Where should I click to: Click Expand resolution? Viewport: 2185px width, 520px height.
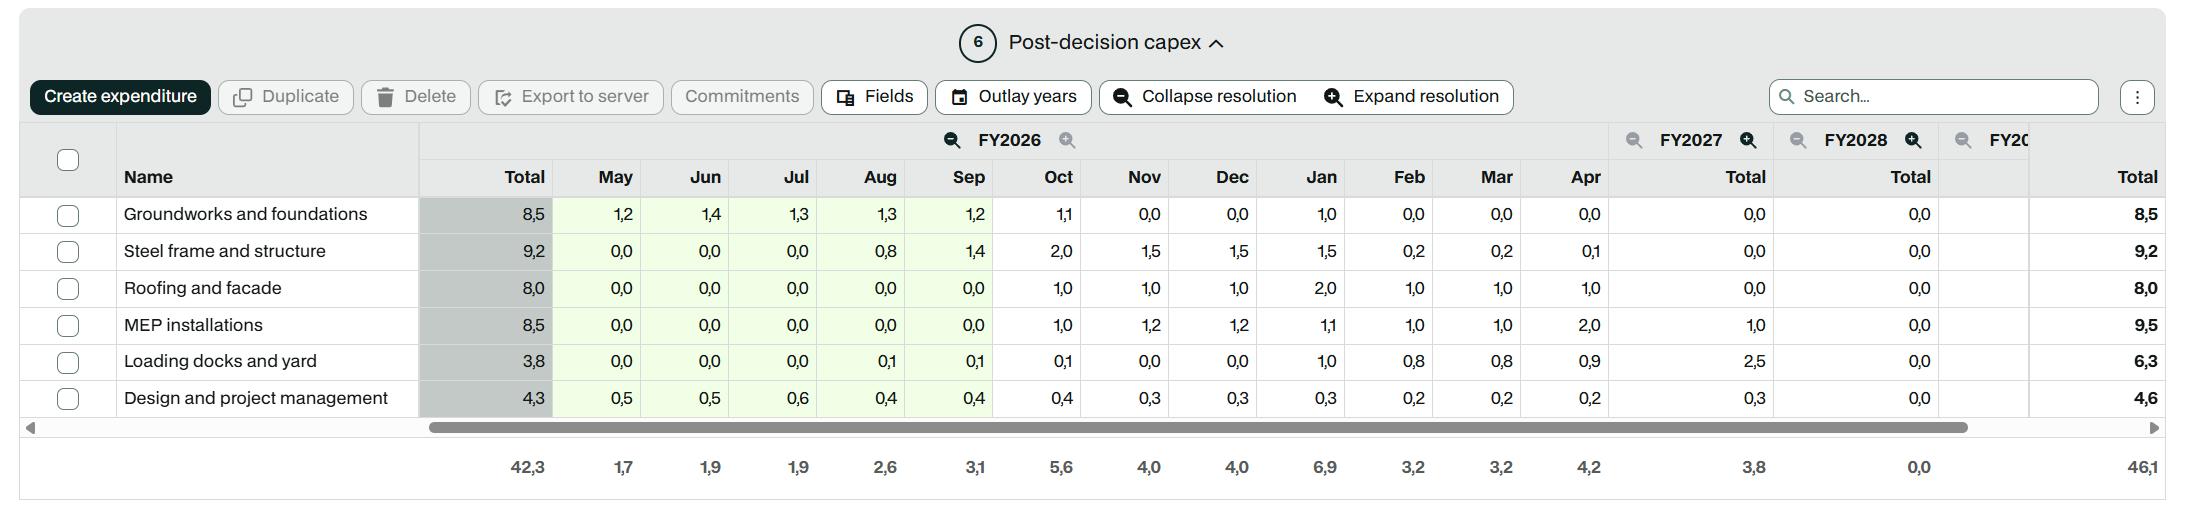1412,97
